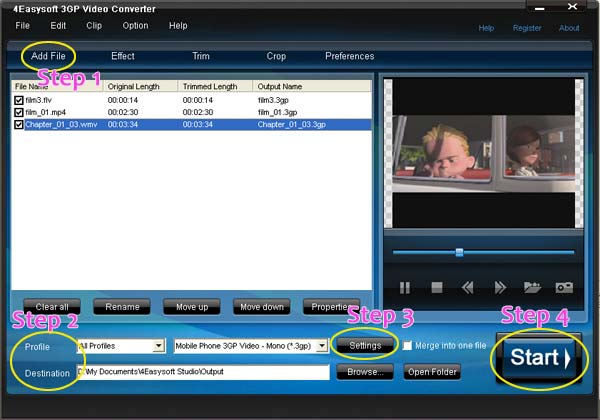Open the Clip menu

94,26
